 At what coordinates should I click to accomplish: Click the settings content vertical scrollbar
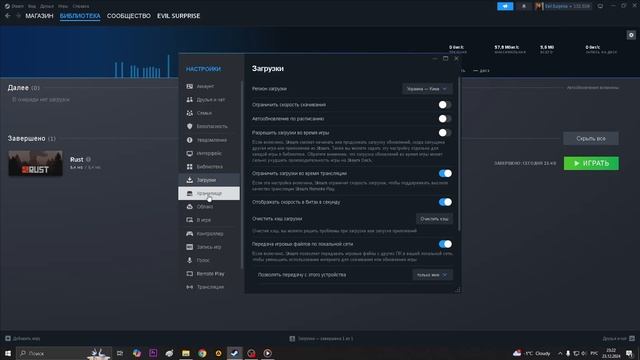[460, 154]
